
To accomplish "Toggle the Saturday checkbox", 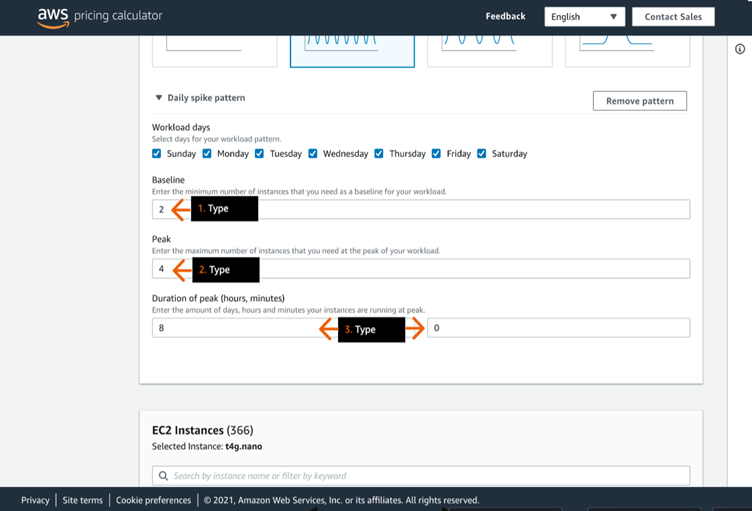I will click(x=482, y=154).
